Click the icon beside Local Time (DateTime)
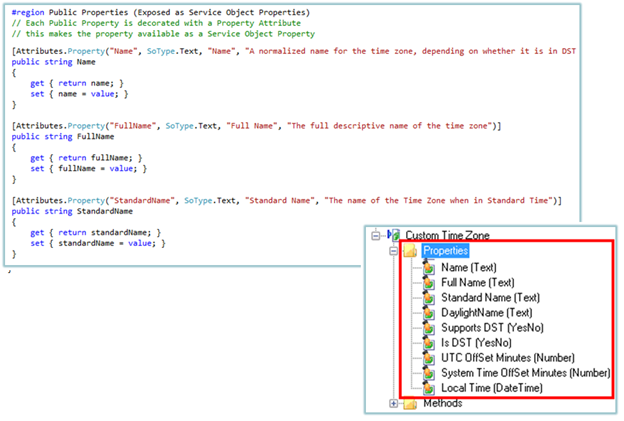This screenshot has height=421, width=624. click(x=429, y=388)
